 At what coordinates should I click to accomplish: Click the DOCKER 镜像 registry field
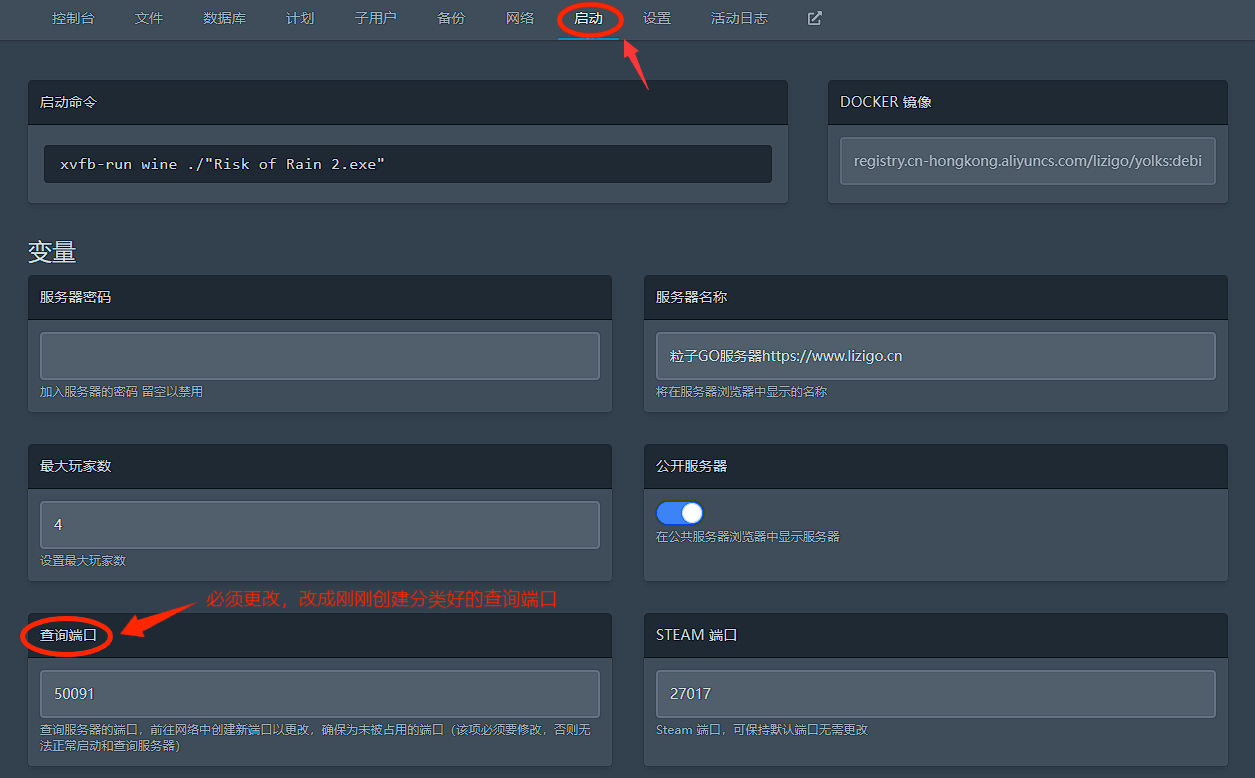tap(1028, 161)
